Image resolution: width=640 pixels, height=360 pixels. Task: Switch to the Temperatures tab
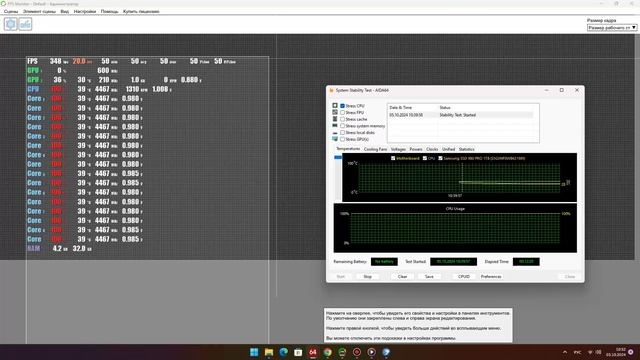click(x=348, y=149)
